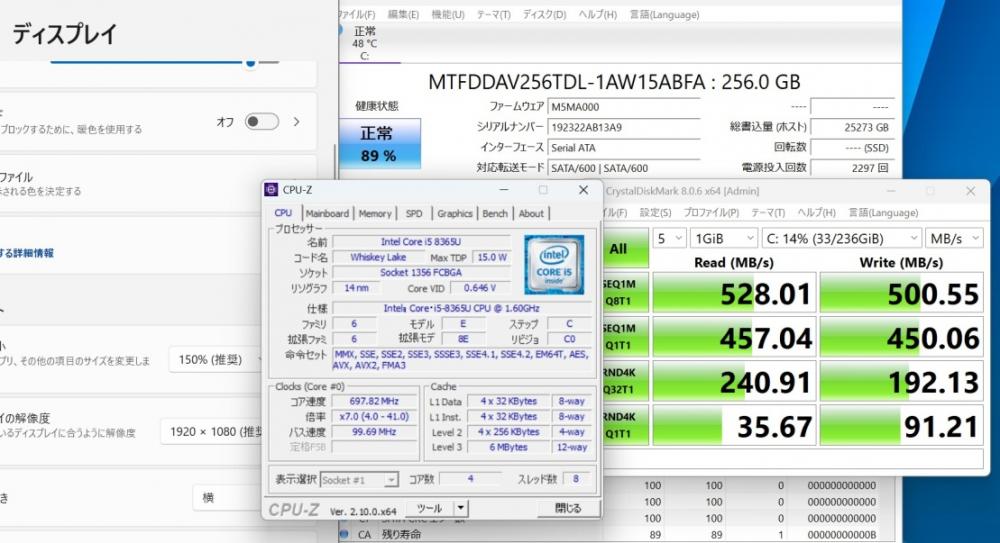This screenshot has width=1000, height=543.
Task: Open テーマ(T) menu in CrystalDiskInfo
Action: pyautogui.click(x=494, y=14)
